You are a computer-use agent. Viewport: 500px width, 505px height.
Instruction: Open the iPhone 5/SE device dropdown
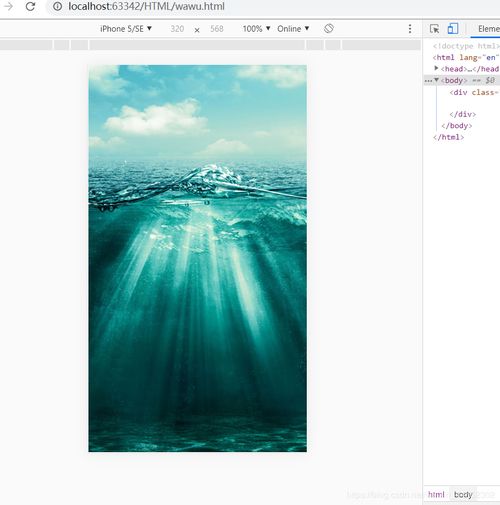coord(126,29)
